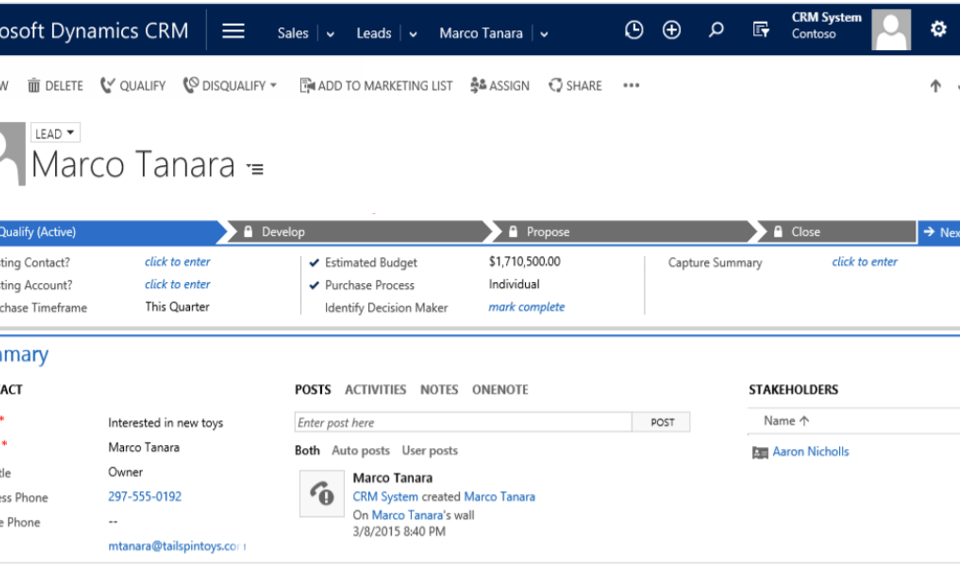Open the LEAD form selector dropdown
Image resolution: width=960 pixels, height=566 pixels.
(x=54, y=133)
